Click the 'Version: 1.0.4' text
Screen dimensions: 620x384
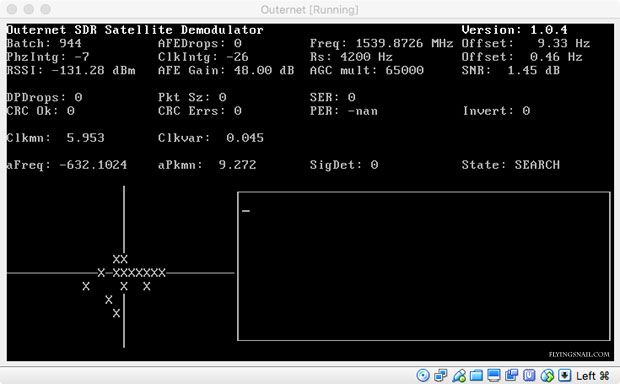coord(514,30)
